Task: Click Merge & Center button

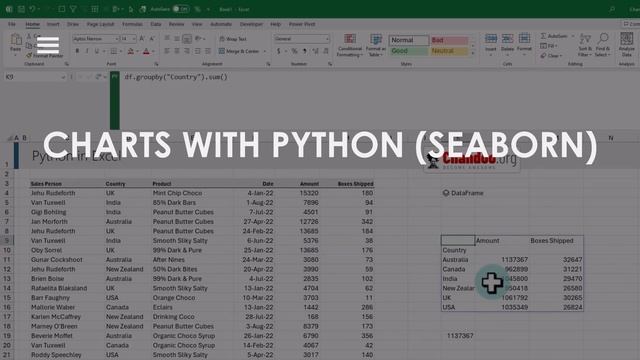Action: (x=240, y=51)
